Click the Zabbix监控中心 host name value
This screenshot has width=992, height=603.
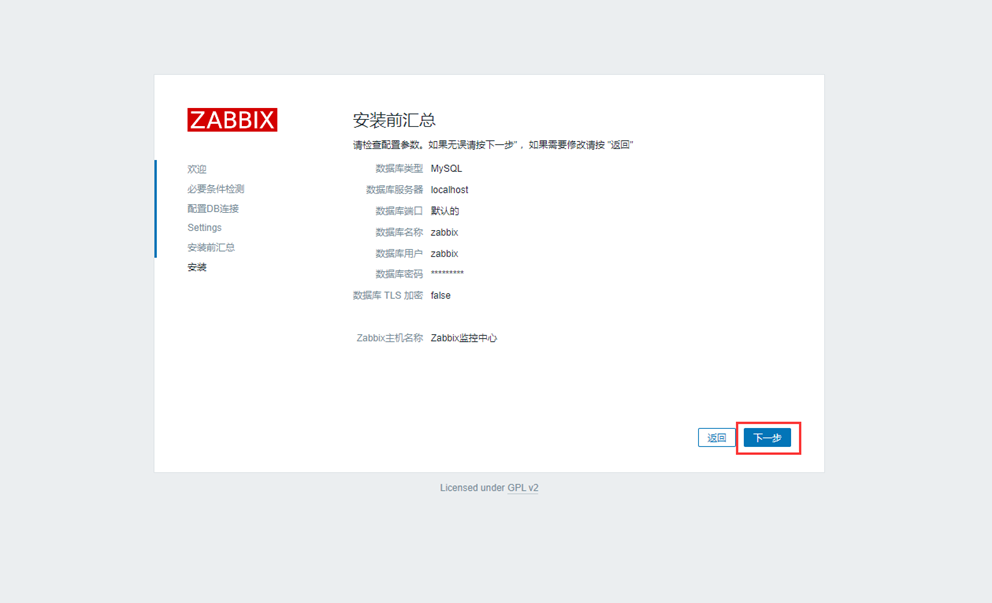pyautogui.click(x=464, y=338)
